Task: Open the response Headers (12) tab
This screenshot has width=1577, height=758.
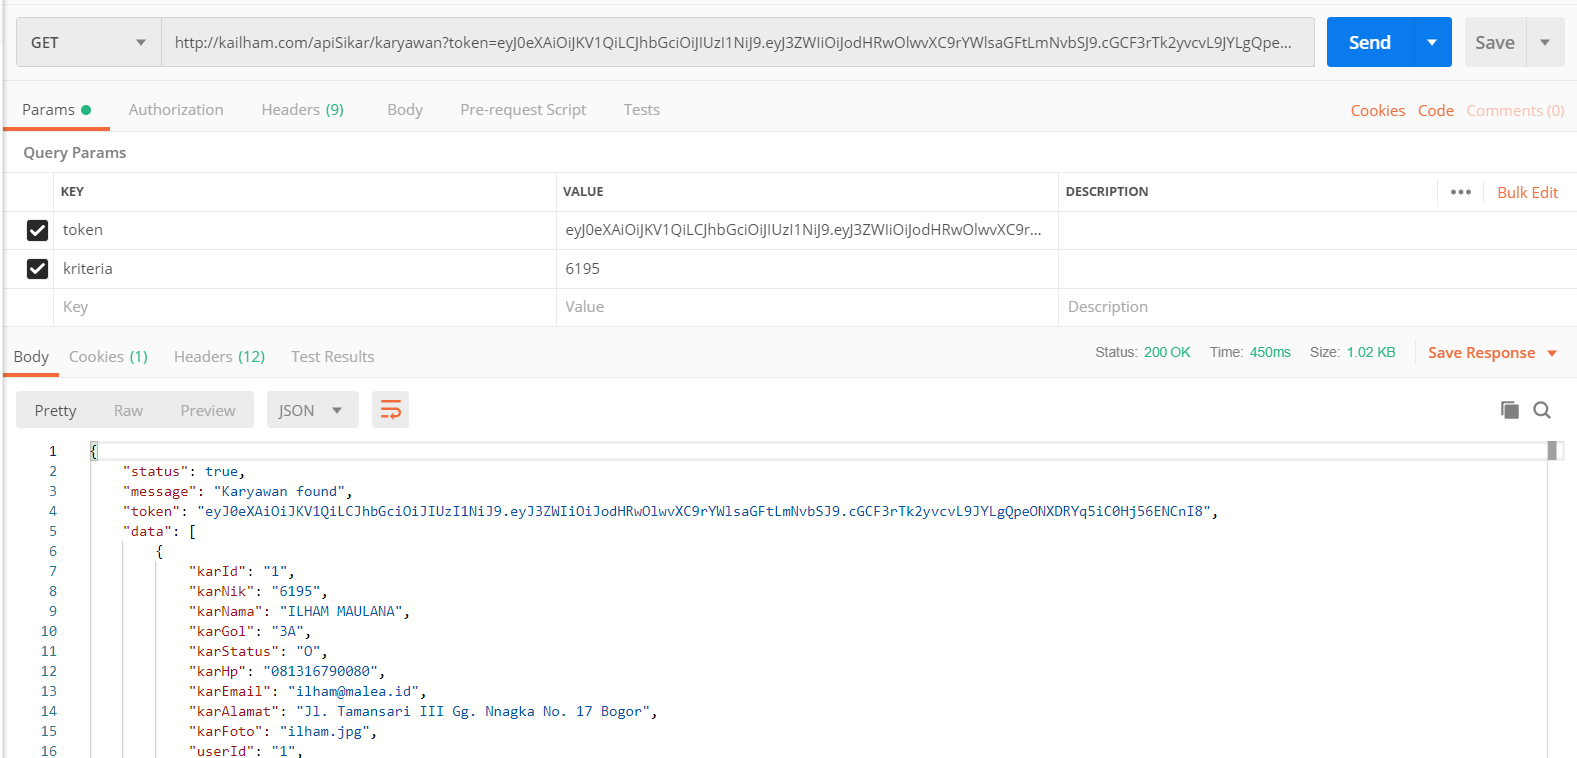Action: tap(219, 357)
